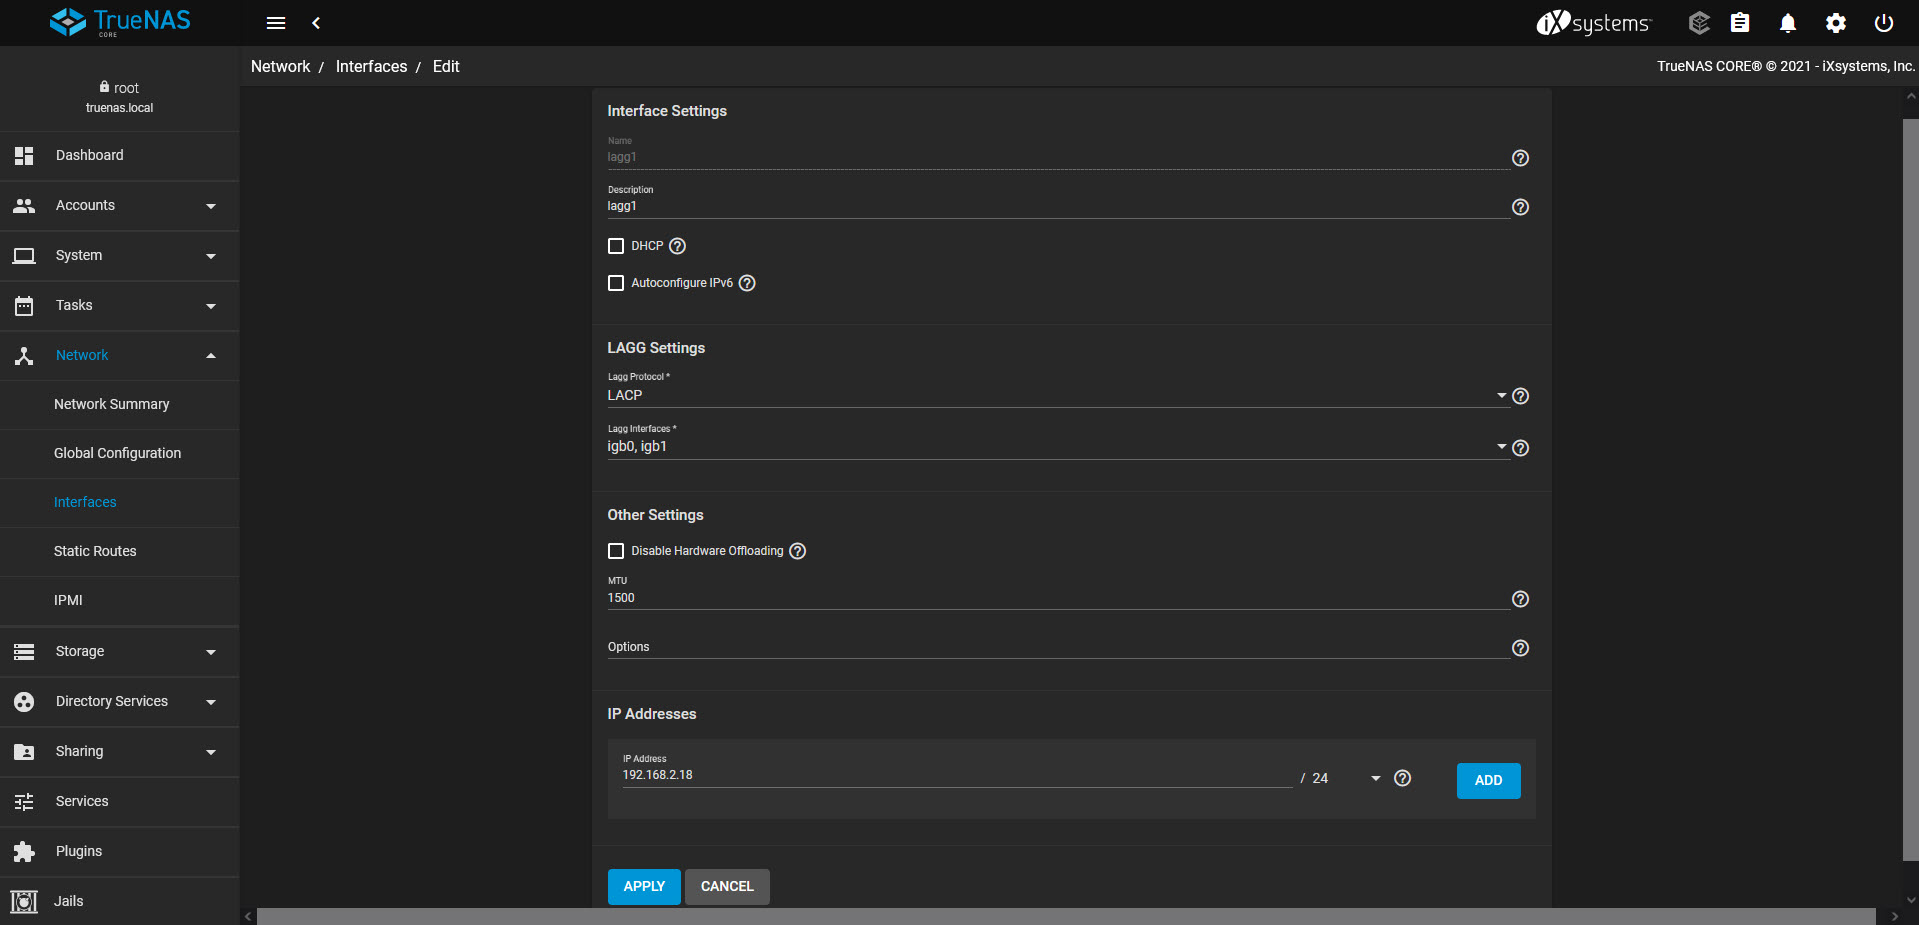Viewport: 1919px width, 925px height.
Task: Click ADD to add an IP address
Action: coord(1488,780)
